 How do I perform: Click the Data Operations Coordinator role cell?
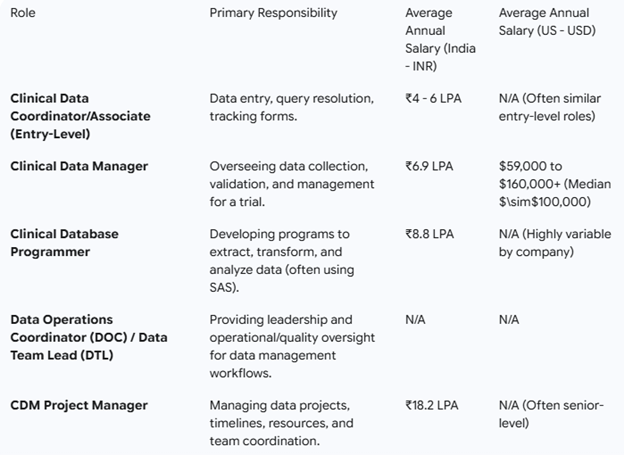click(88, 337)
